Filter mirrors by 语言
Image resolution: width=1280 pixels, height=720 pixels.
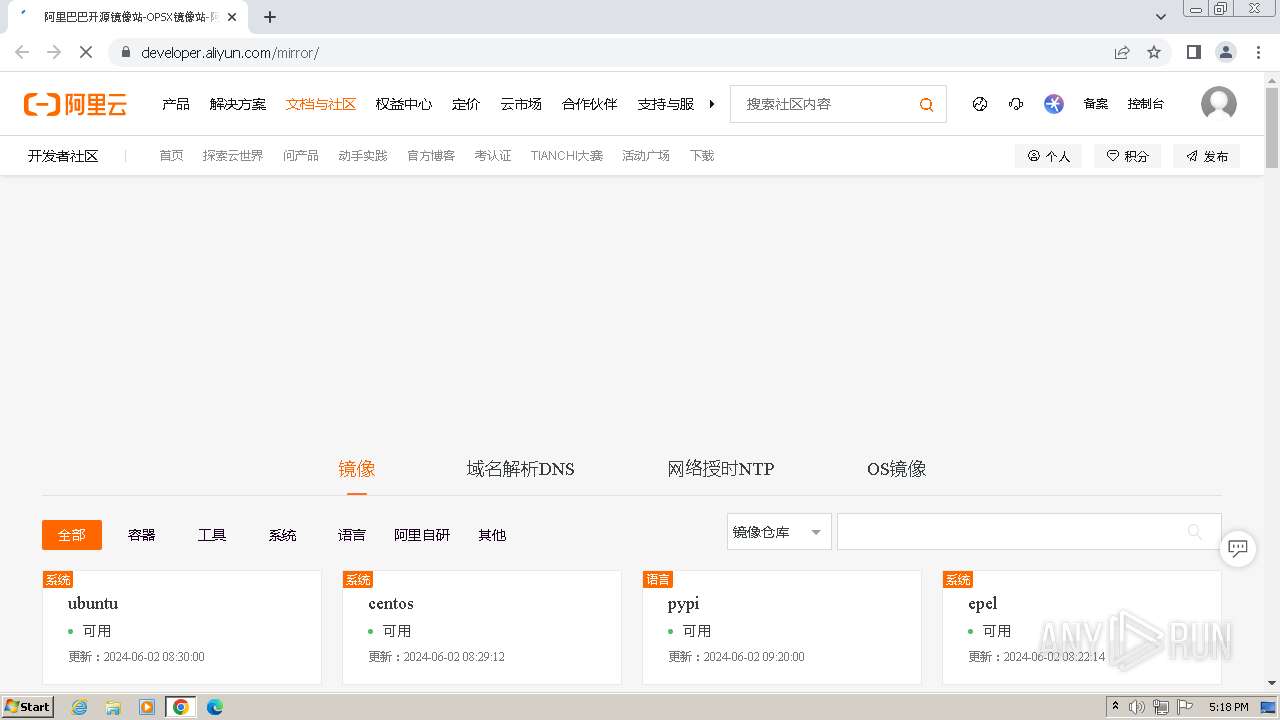[352, 535]
